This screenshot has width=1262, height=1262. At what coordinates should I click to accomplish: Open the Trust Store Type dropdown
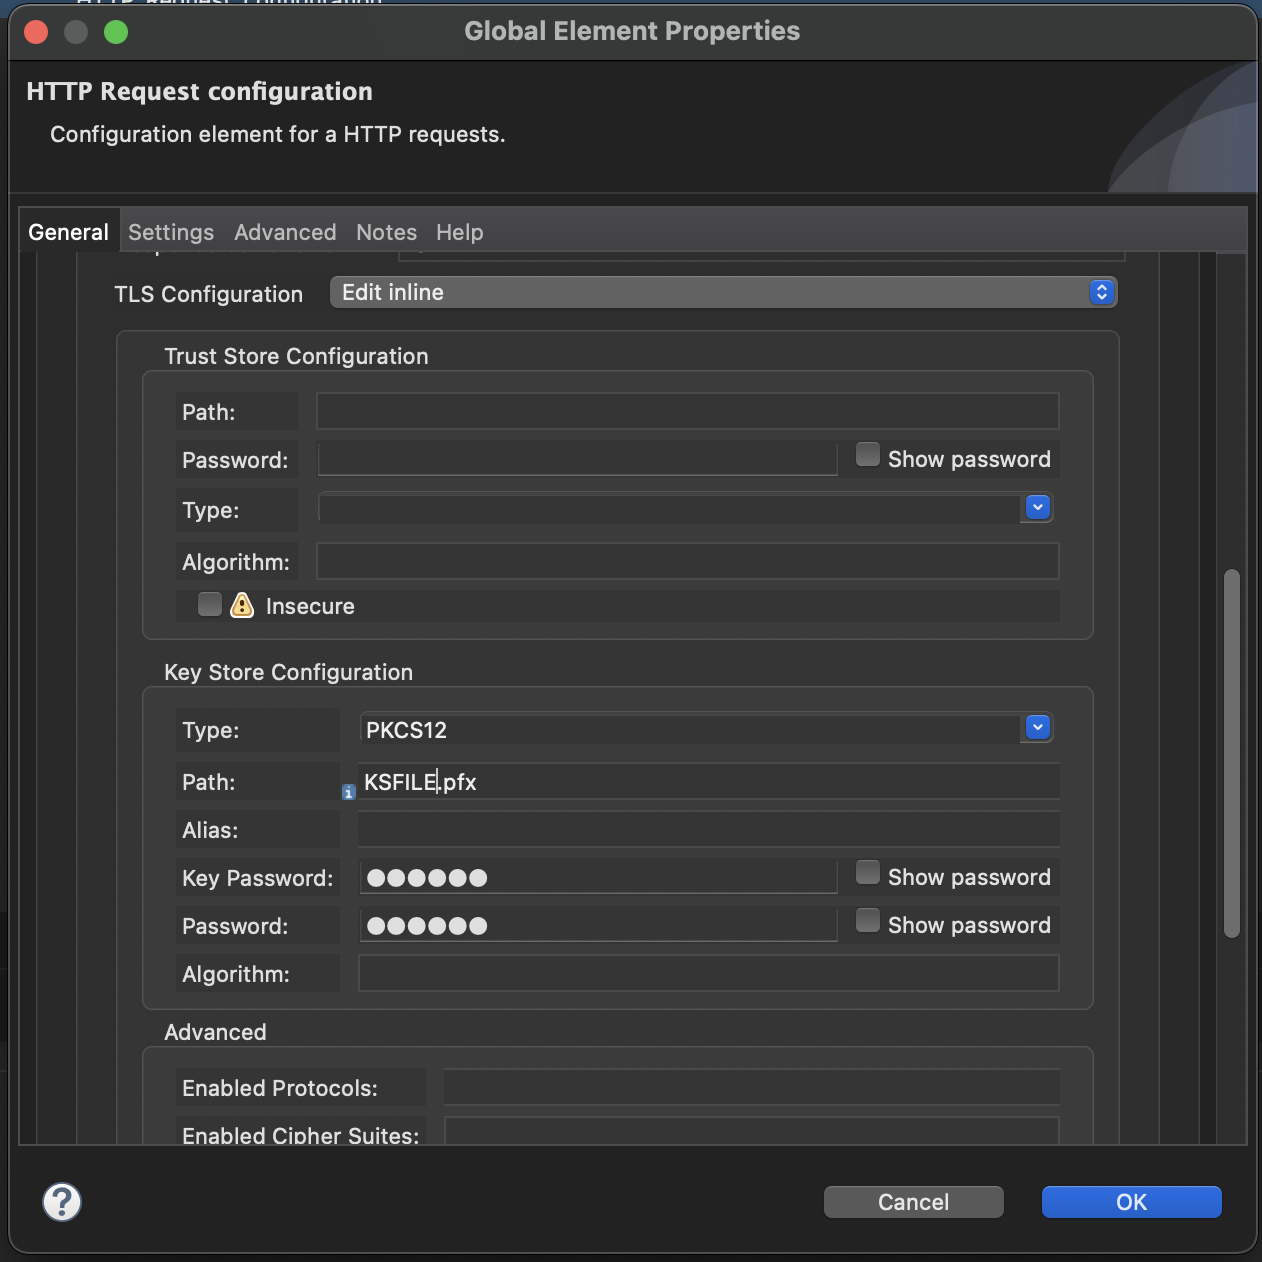(1037, 507)
